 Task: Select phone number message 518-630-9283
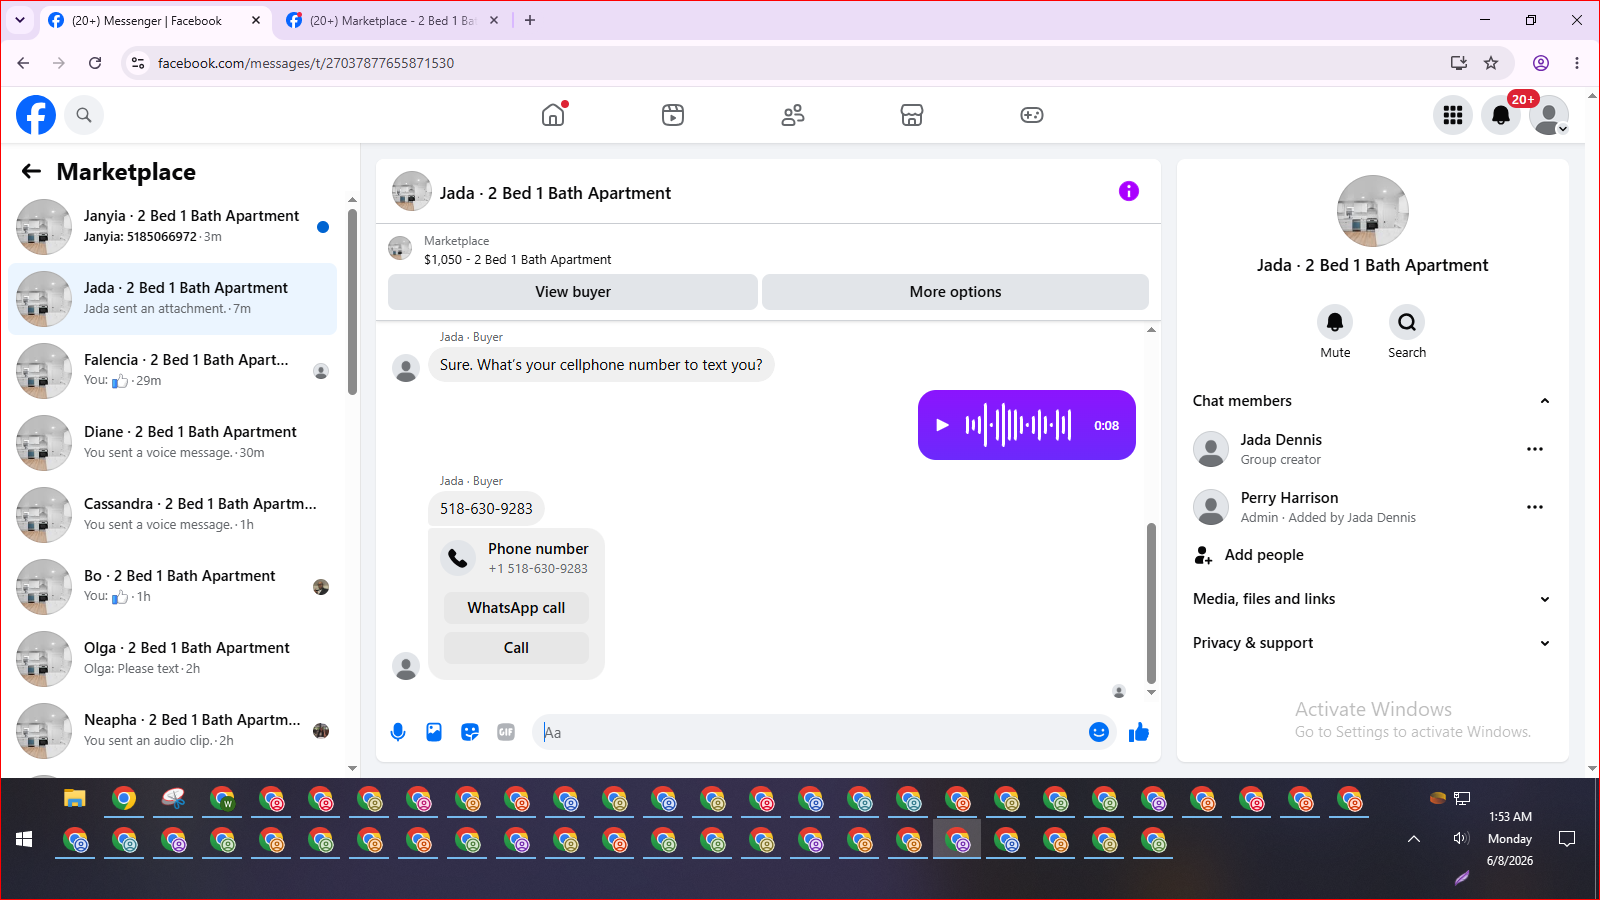click(x=486, y=508)
